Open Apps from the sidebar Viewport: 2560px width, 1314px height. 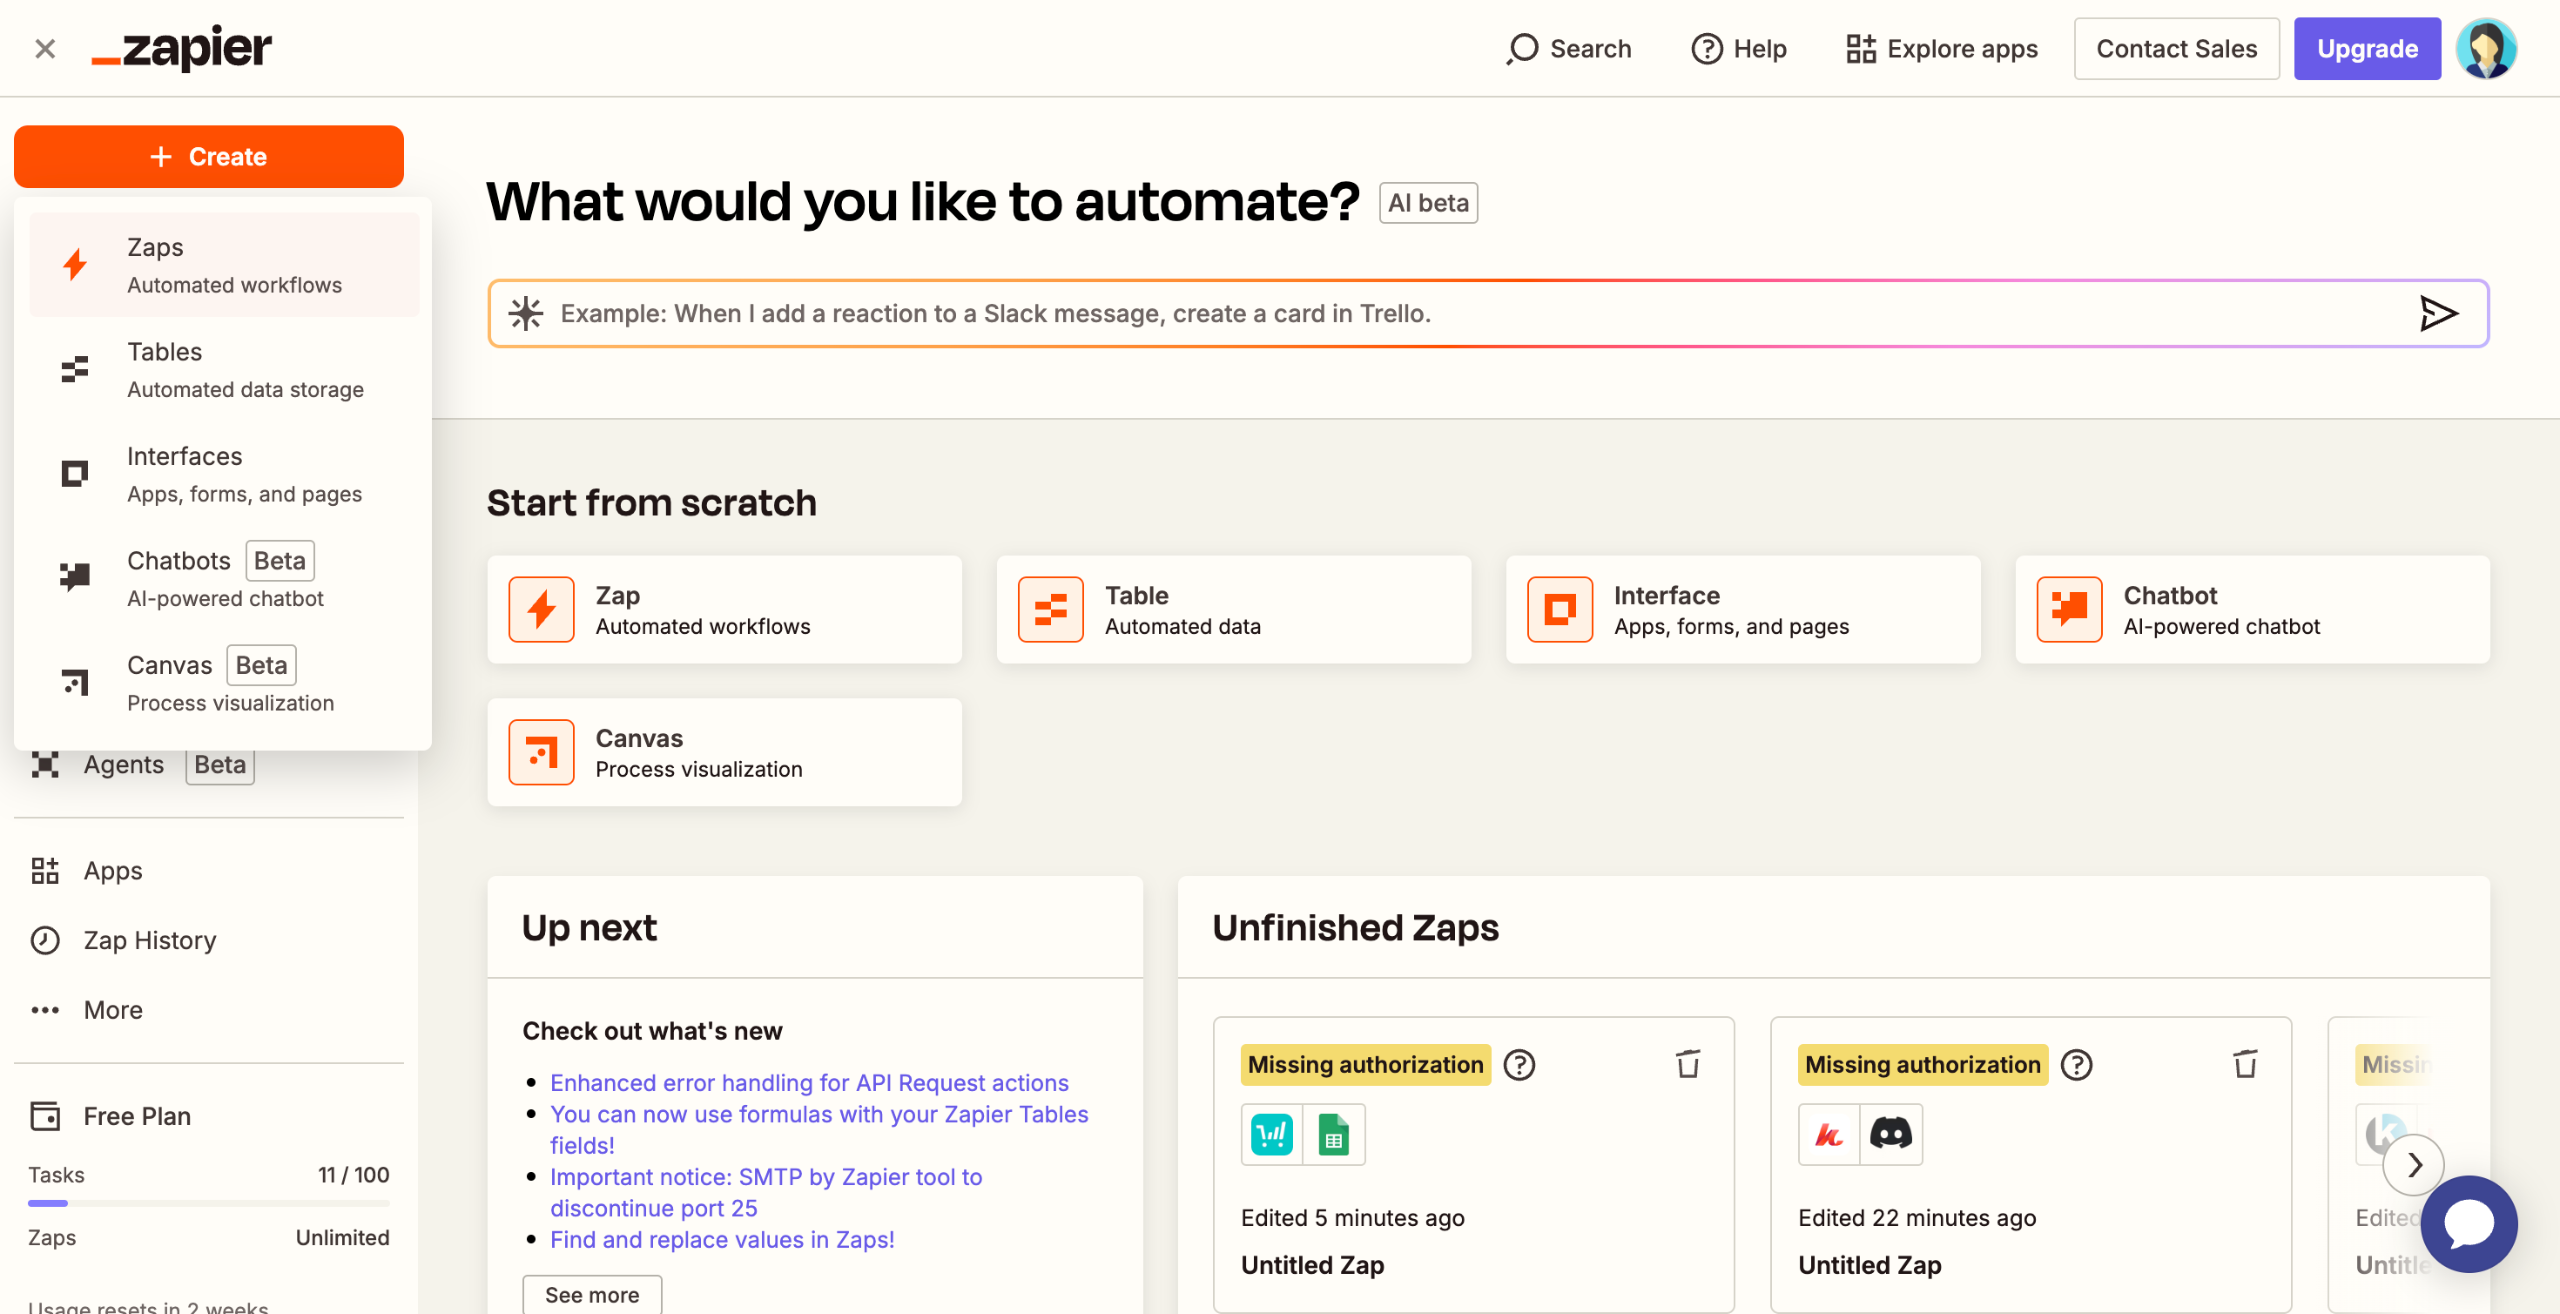pos(111,870)
